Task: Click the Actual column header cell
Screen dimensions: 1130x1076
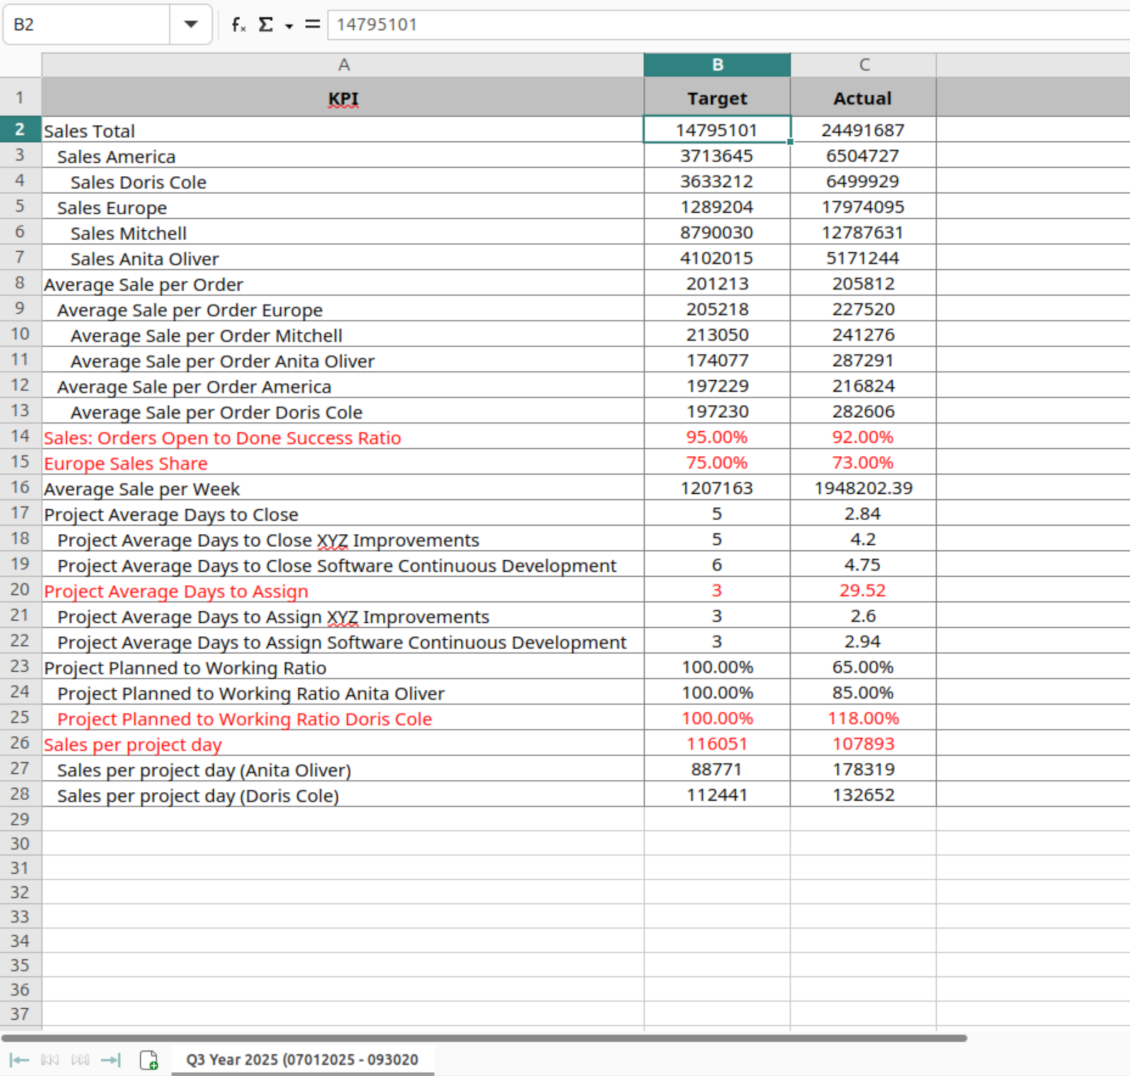Action: [863, 98]
